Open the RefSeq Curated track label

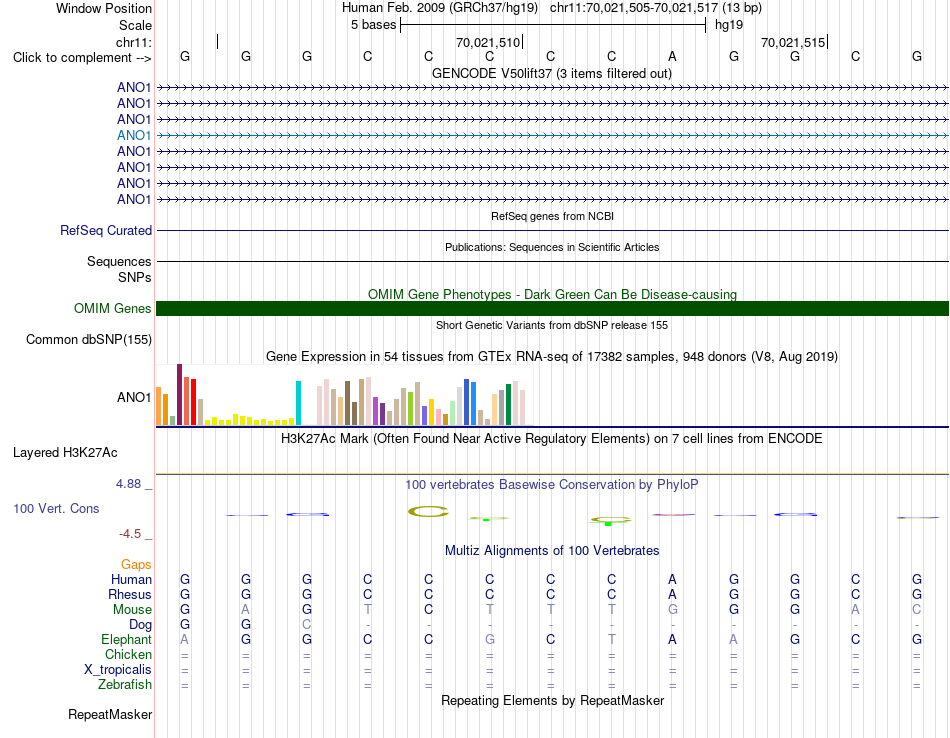point(106,230)
